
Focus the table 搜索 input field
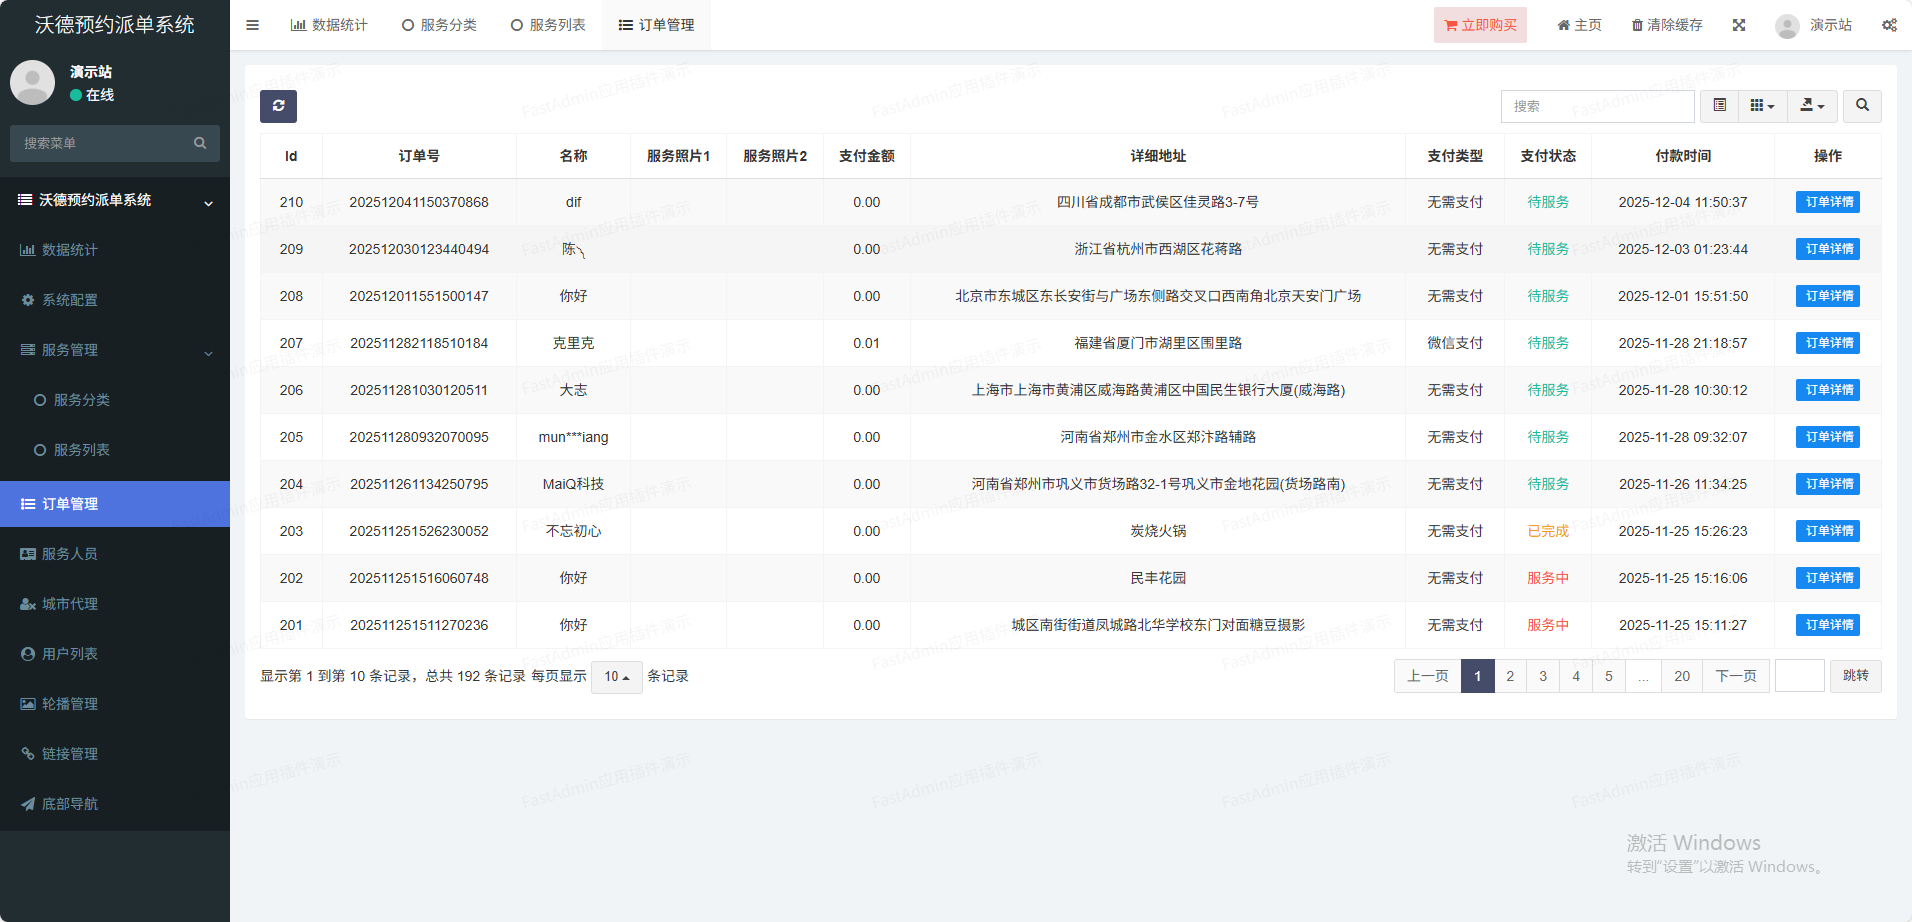[x=1597, y=106]
